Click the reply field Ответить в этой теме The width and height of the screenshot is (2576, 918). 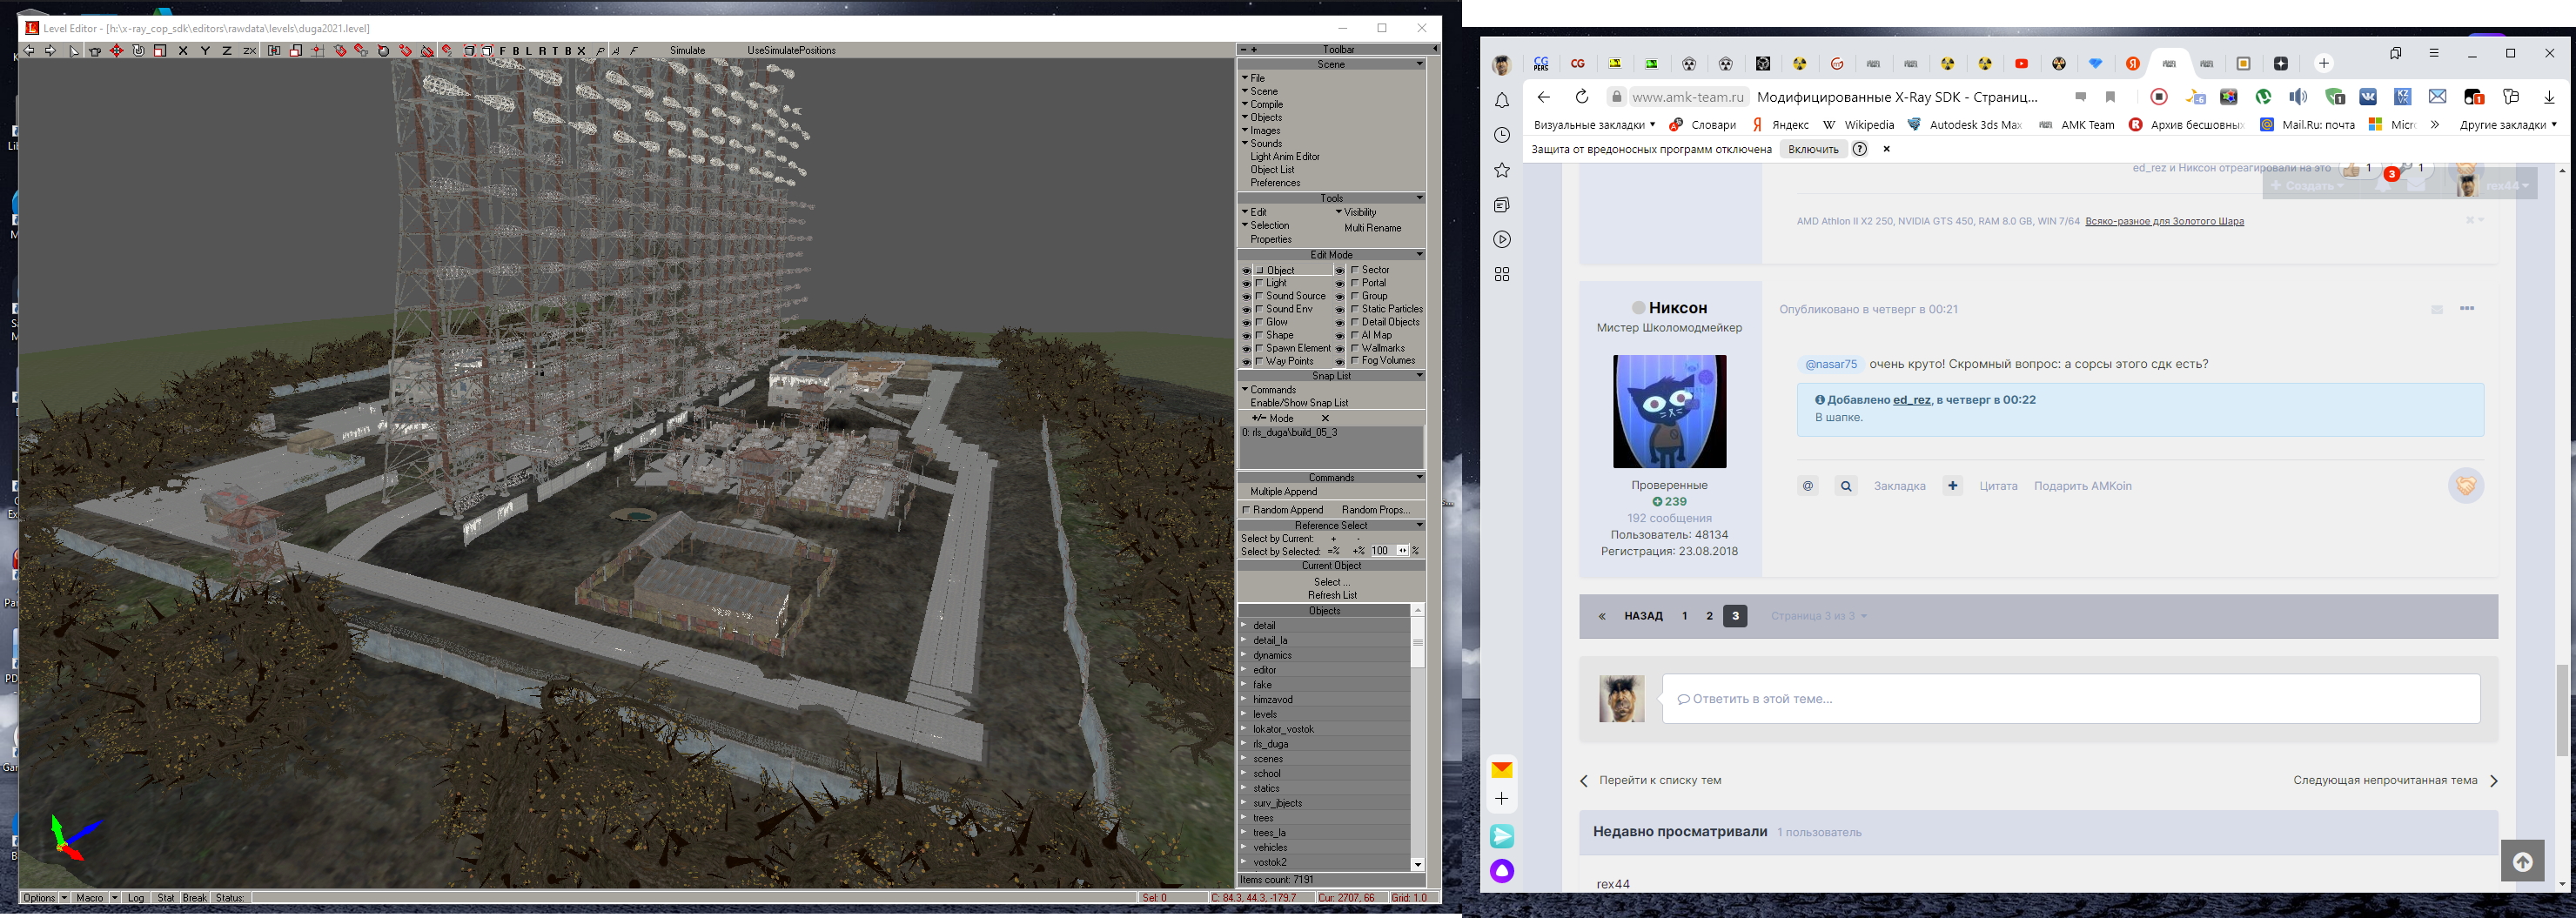2071,699
